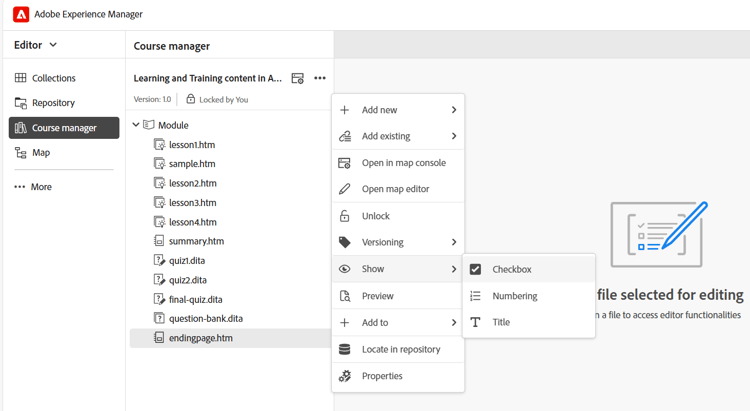Open the three-dot options menu for the course
The image size is (750, 411).
click(320, 78)
